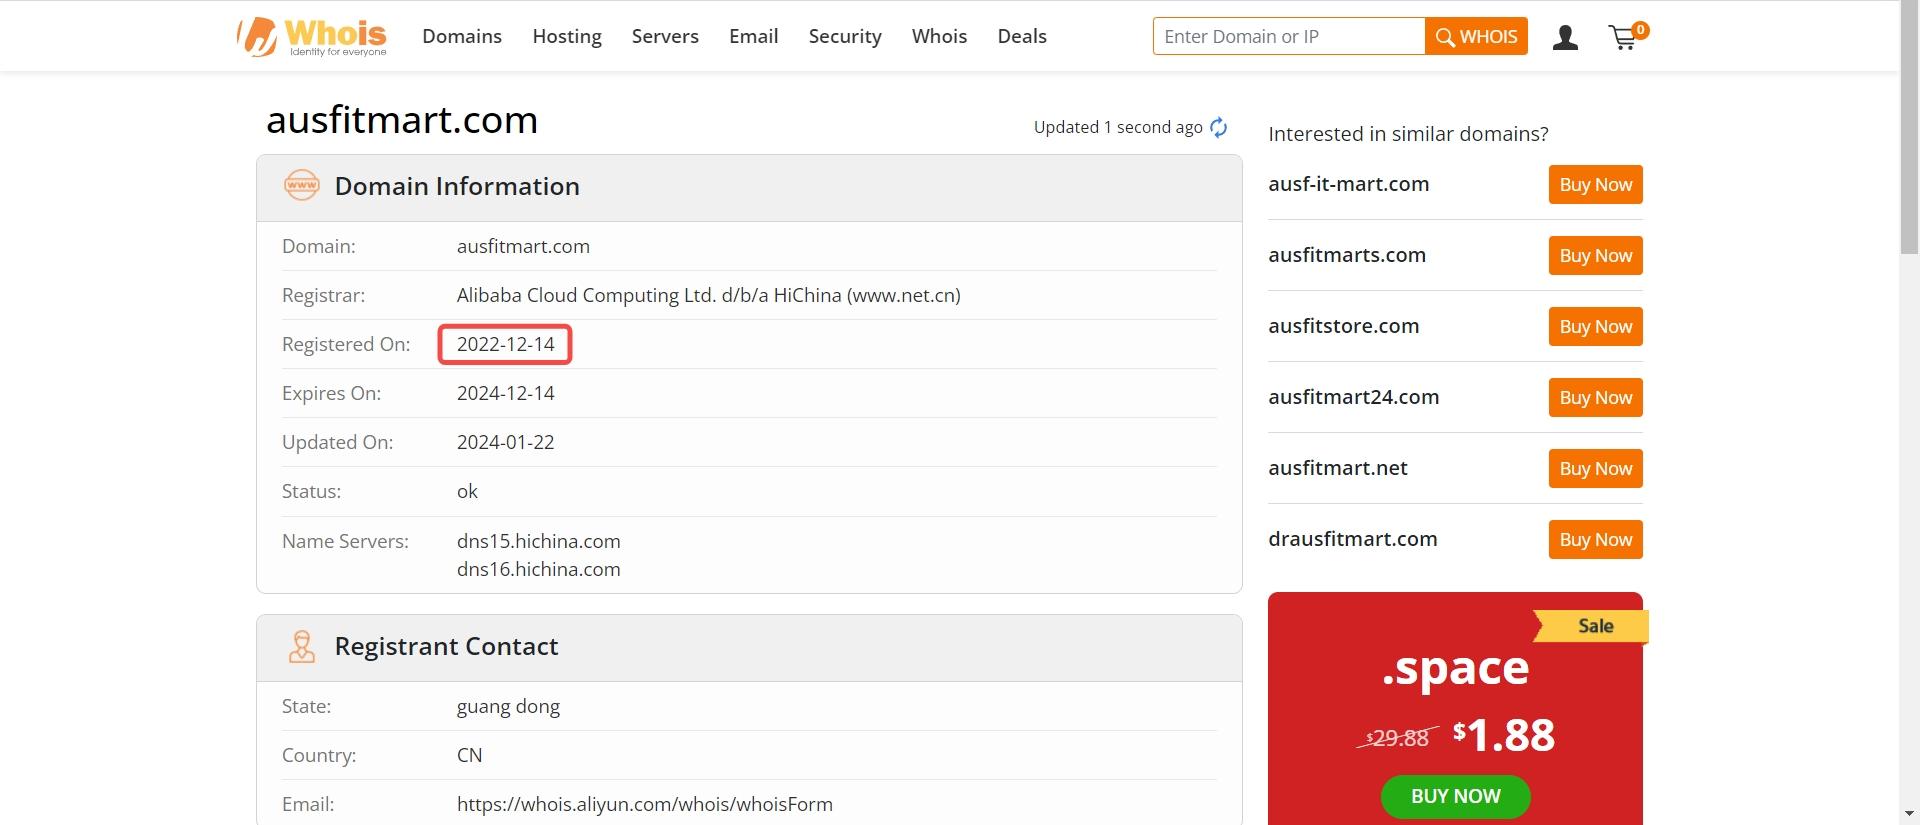The image size is (1920, 825).
Task: Open the Deals menu
Action: (1022, 36)
